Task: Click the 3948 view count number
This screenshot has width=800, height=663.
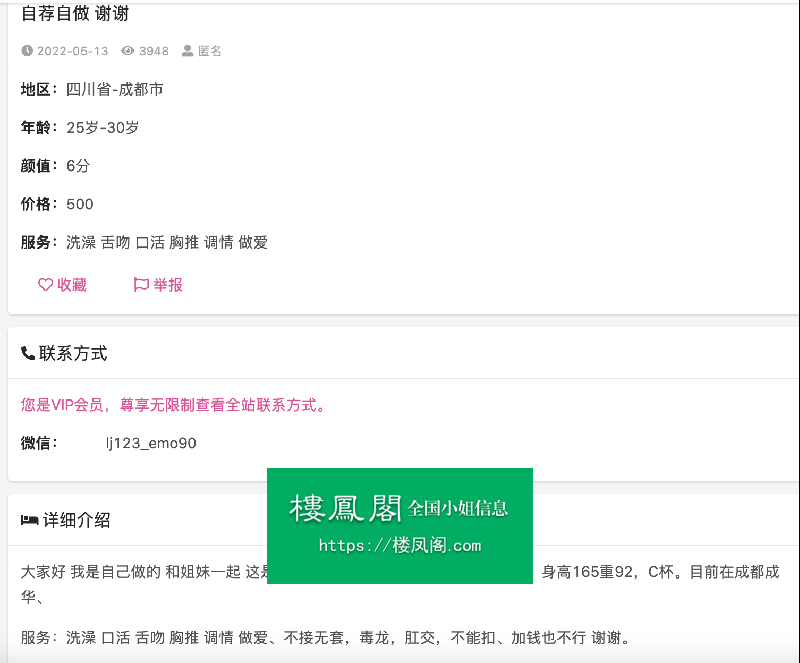Action: (154, 51)
